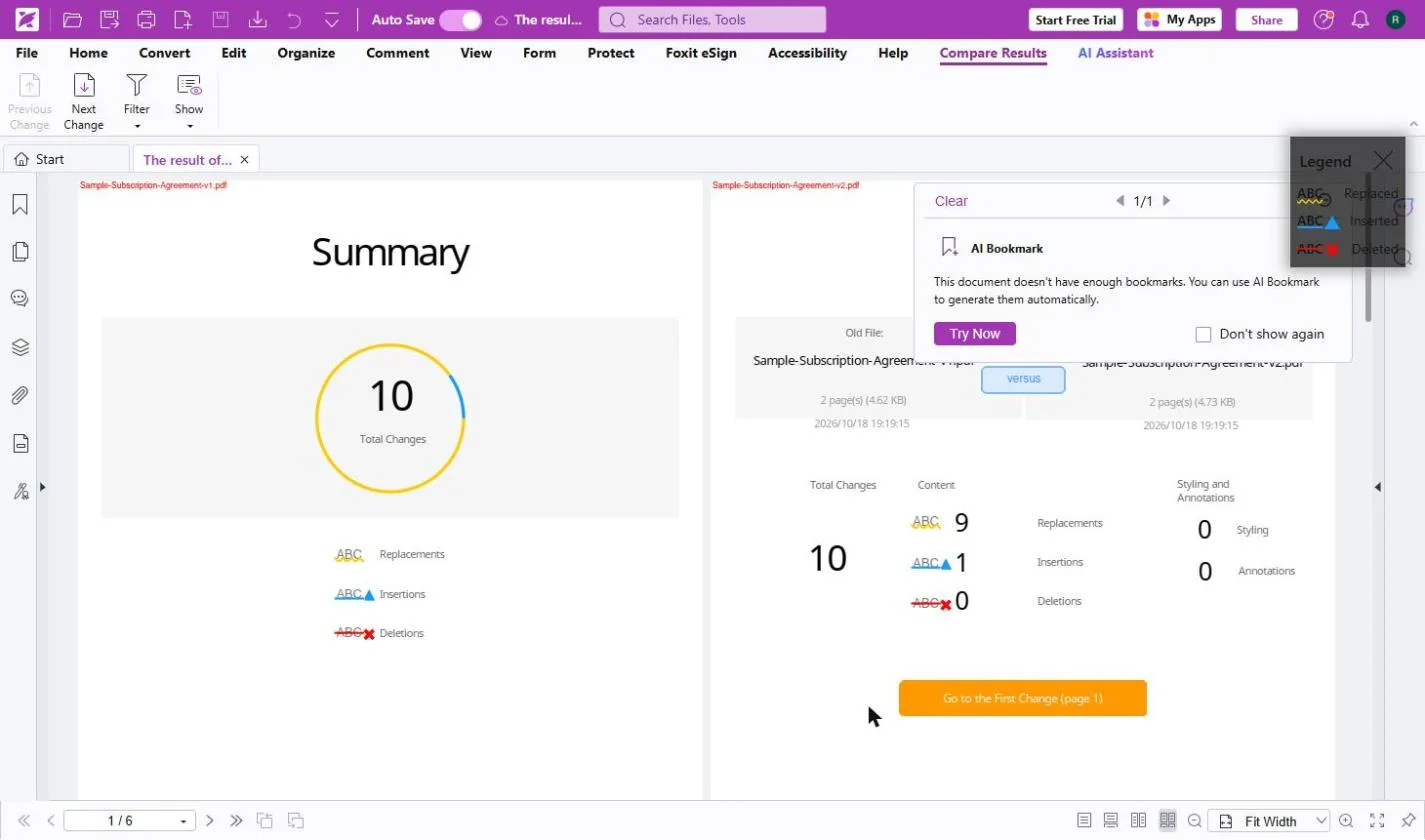Screen dimensions: 1425x840
Task: Click the Clear link in the notification
Action: [951, 201]
